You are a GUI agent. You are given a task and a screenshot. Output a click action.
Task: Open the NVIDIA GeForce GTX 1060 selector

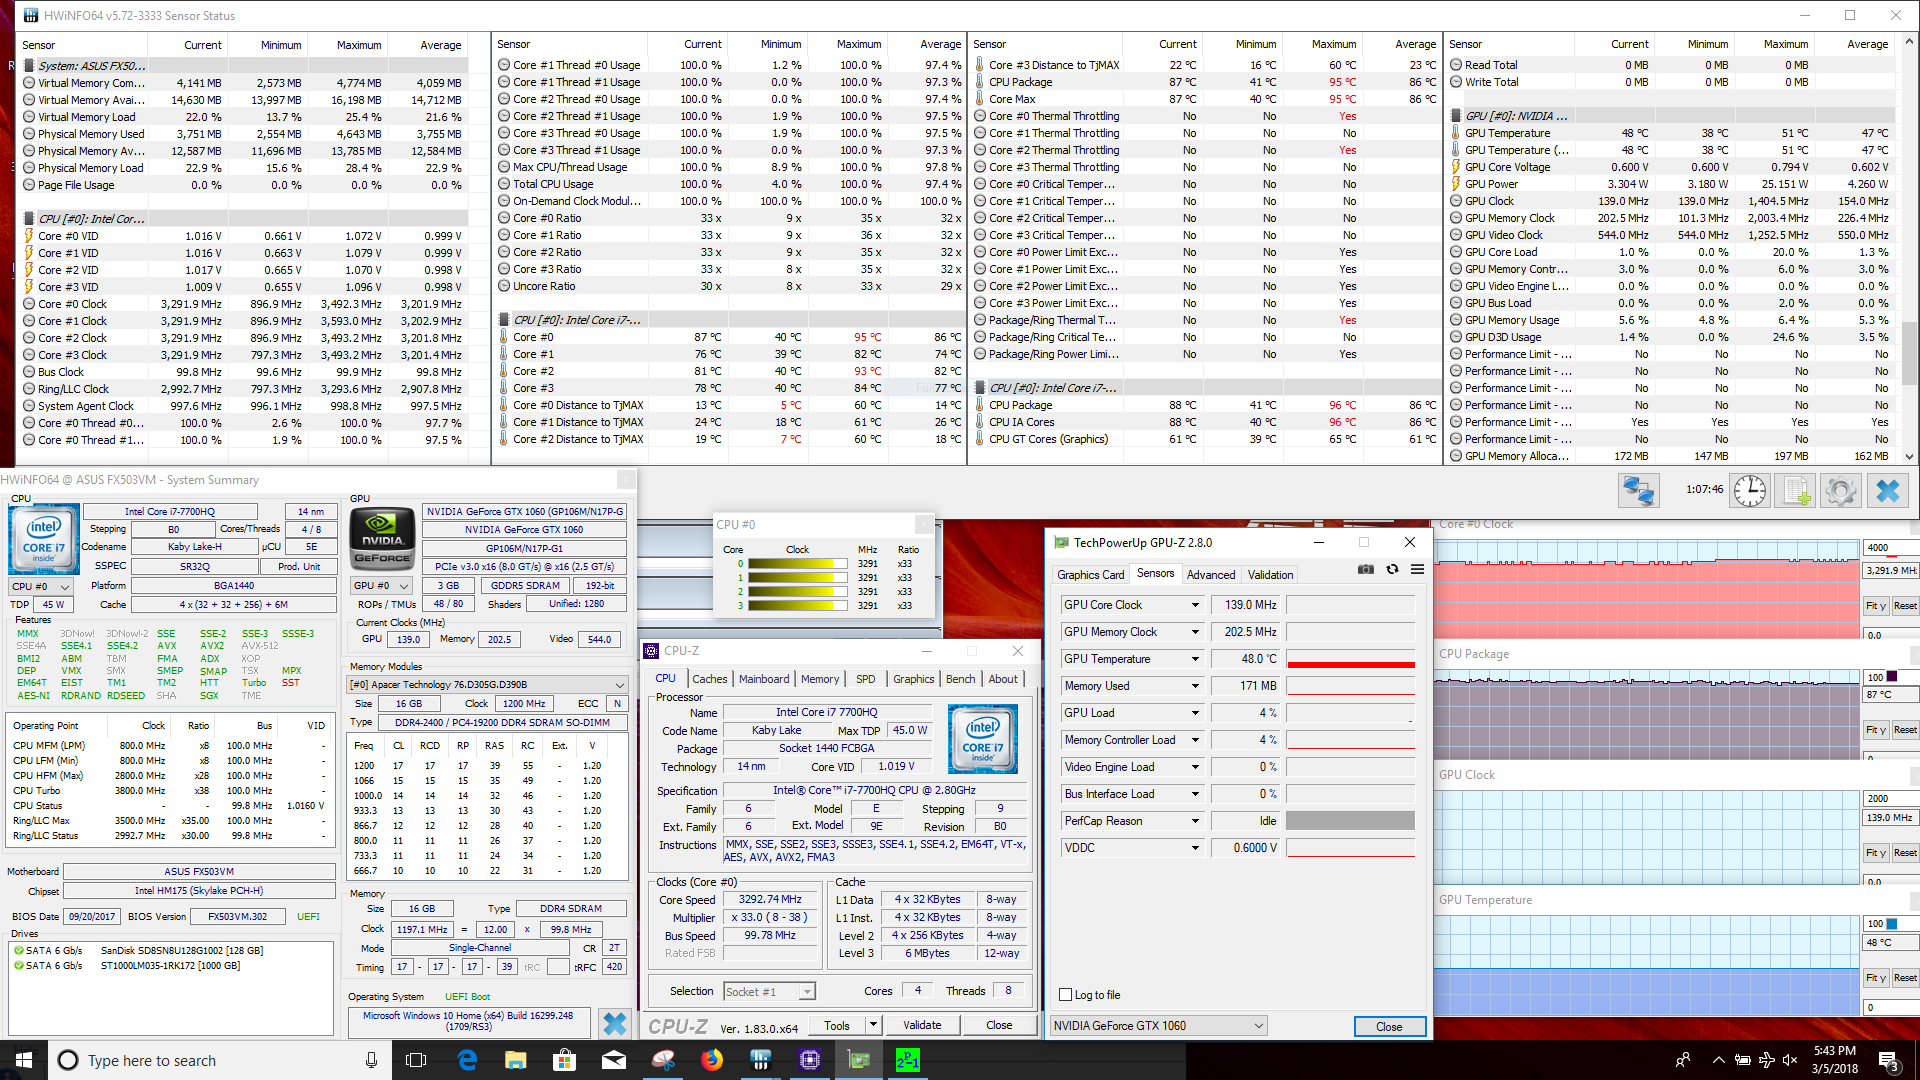tap(1158, 1026)
